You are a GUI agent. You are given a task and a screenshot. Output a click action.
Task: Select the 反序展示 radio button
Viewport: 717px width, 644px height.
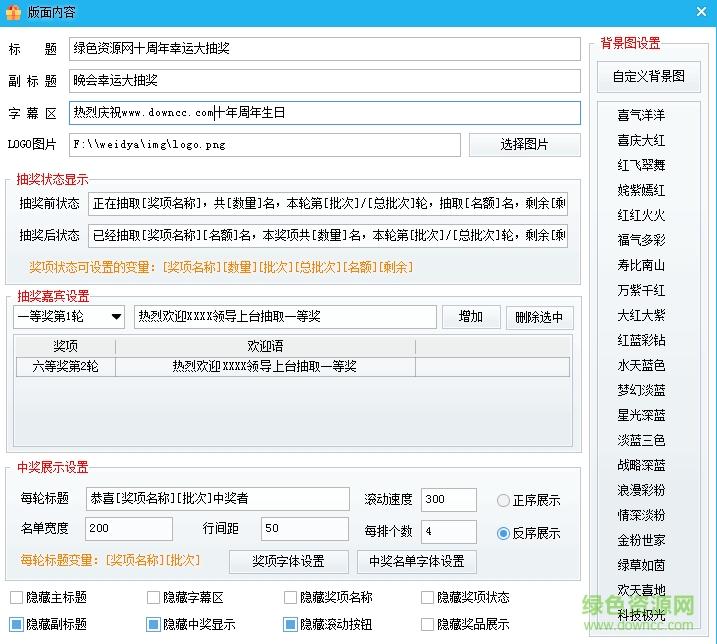pyautogui.click(x=504, y=532)
